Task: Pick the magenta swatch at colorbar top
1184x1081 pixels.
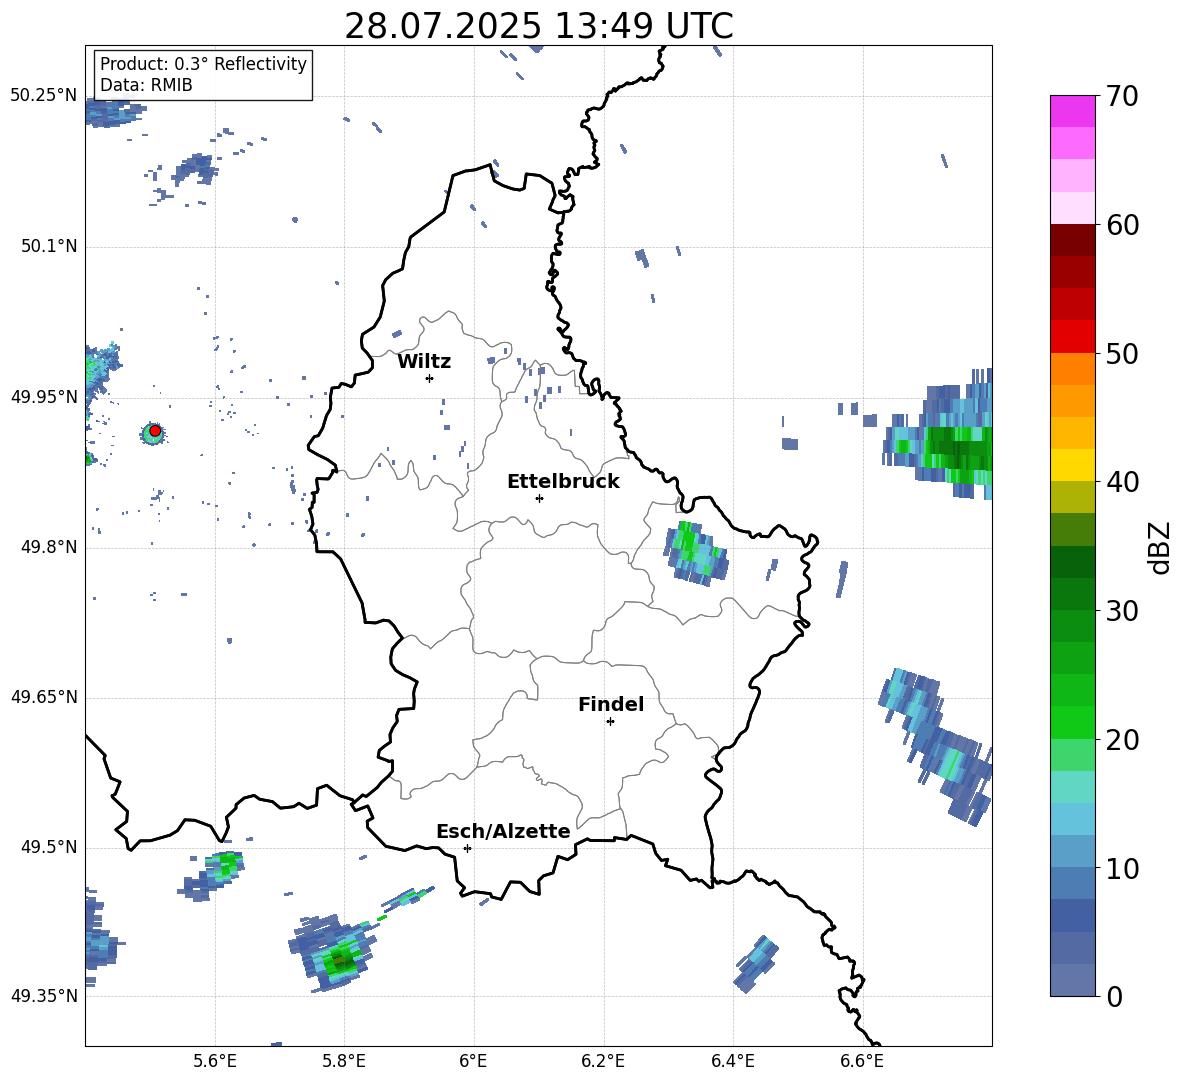Action: click(x=1072, y=111)
